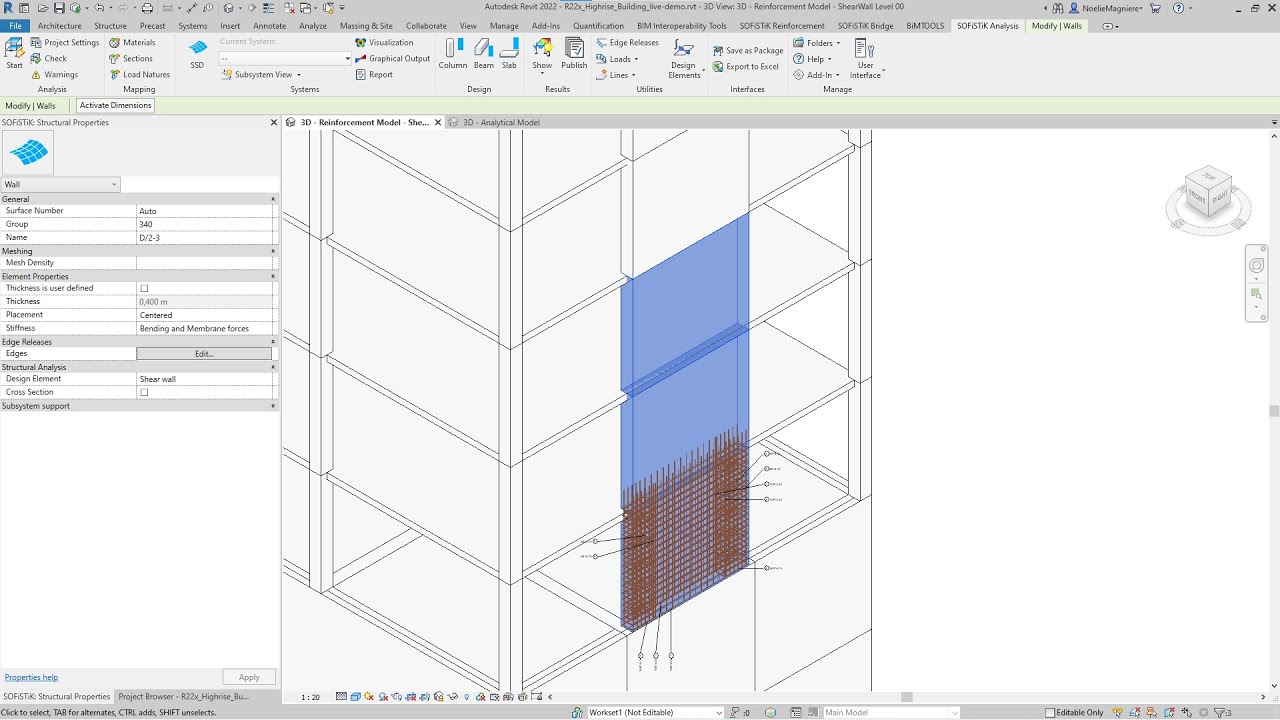Toggle the Editable Only checkbox
Image resolution: width=1280 pixels, height=720 pixels.
pyautogui.click(x=1050, y=713)
